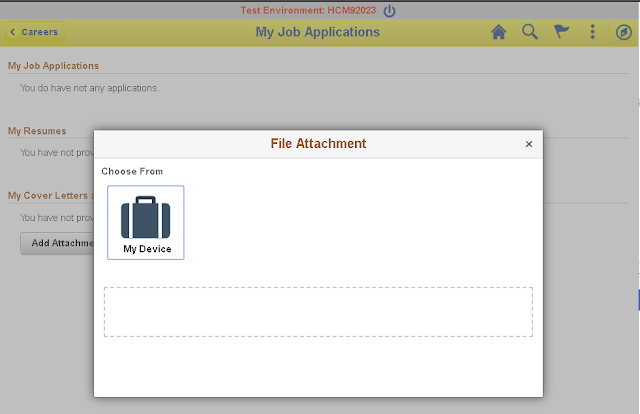
Task: Click the power icon beside Test Environment
Action: click(390, 10)
